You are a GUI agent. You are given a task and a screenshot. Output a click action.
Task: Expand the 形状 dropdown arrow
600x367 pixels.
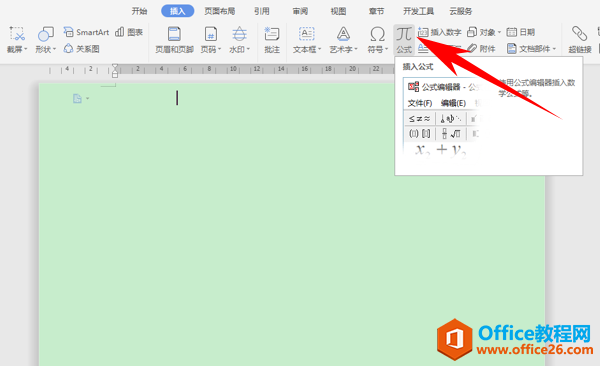coord(54,49)
